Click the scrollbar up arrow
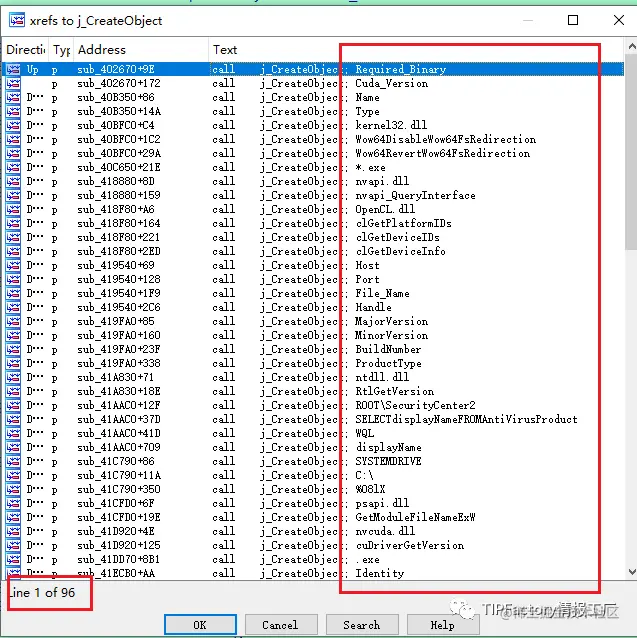 (631, 46)
